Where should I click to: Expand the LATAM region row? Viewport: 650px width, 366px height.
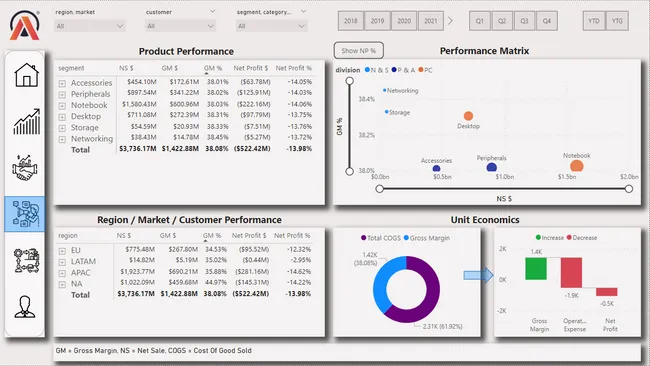[62, 262]
